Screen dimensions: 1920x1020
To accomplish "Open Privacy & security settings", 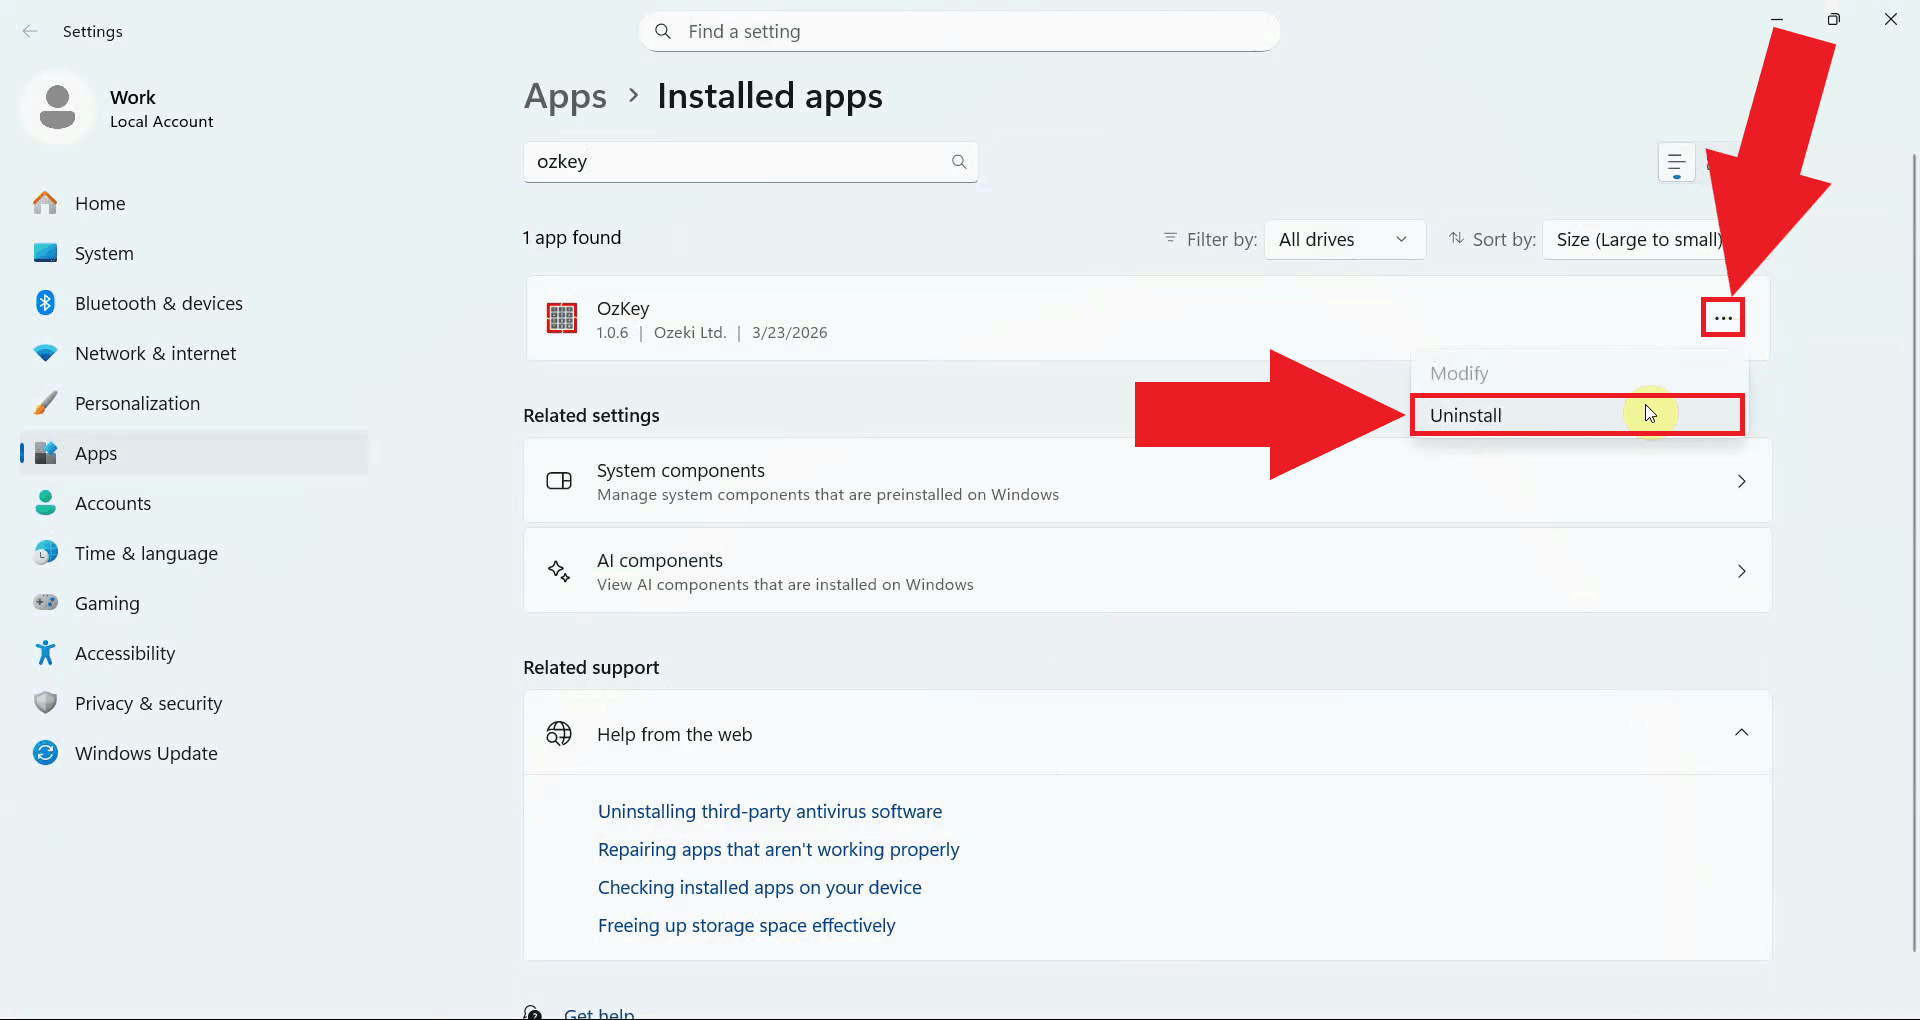I will pyautogui.click(x=148, y=703).
